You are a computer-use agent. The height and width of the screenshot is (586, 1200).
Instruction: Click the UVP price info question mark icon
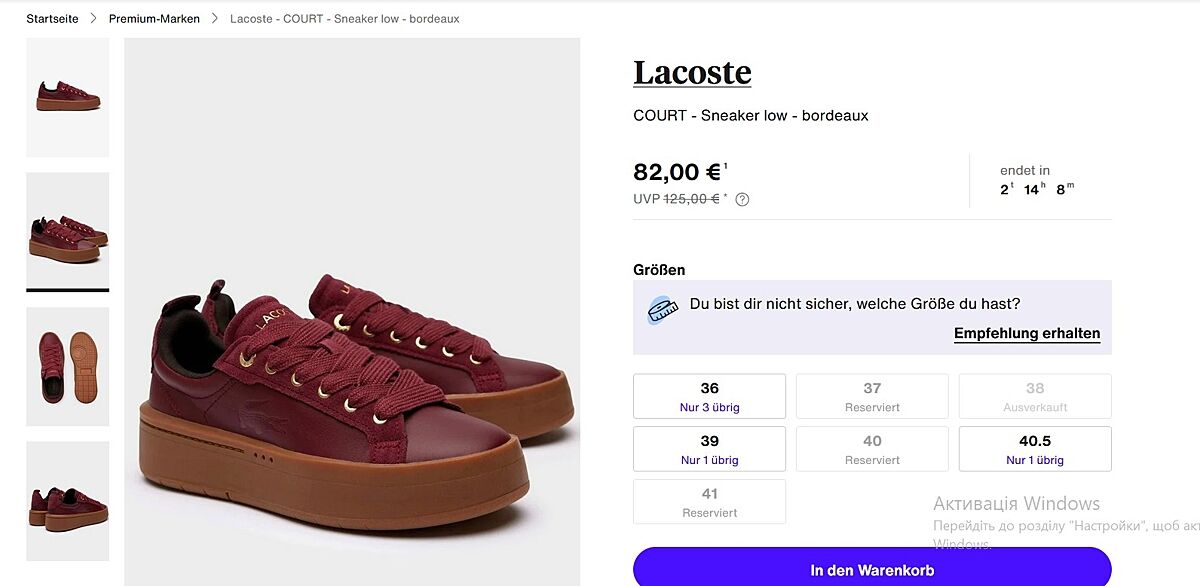point(742,199)
